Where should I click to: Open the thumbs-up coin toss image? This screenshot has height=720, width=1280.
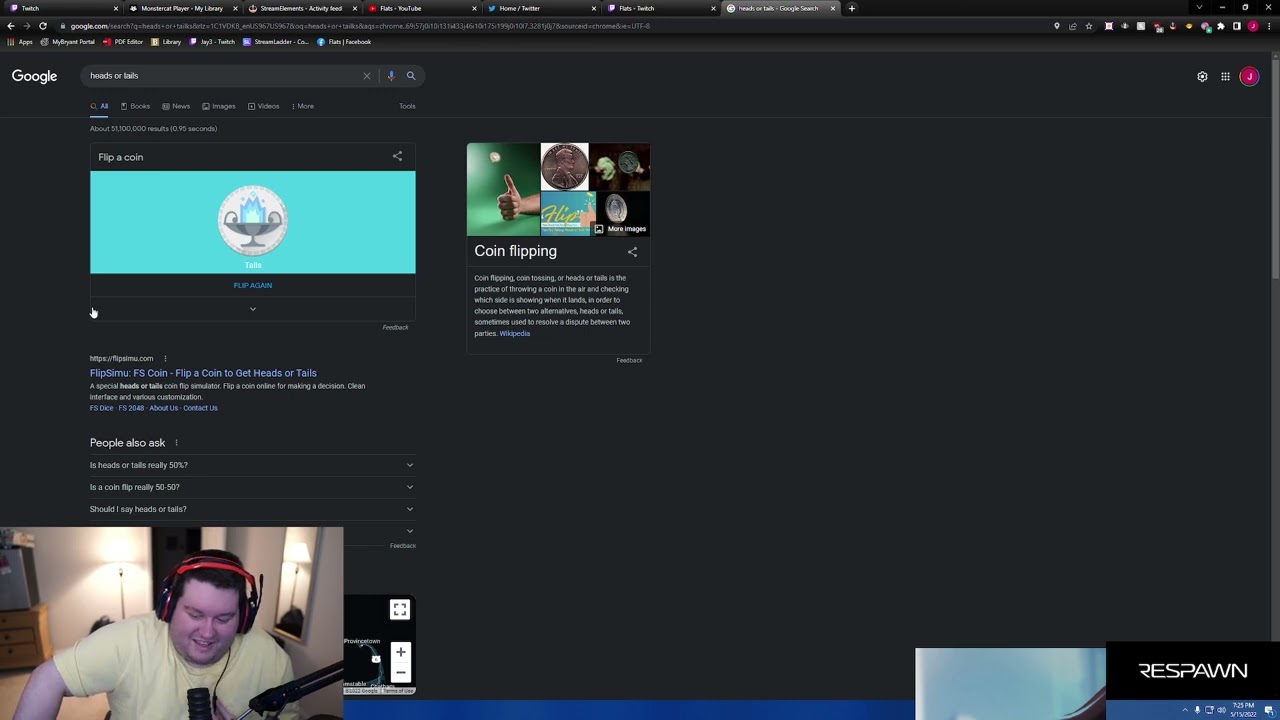[503, 189]
